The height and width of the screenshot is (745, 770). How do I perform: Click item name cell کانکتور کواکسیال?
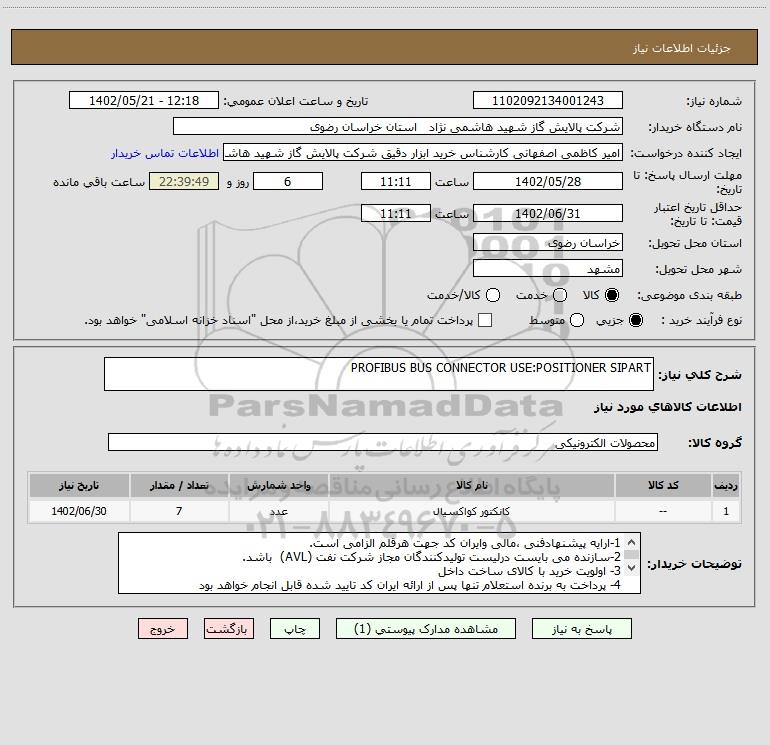(471, 511)
